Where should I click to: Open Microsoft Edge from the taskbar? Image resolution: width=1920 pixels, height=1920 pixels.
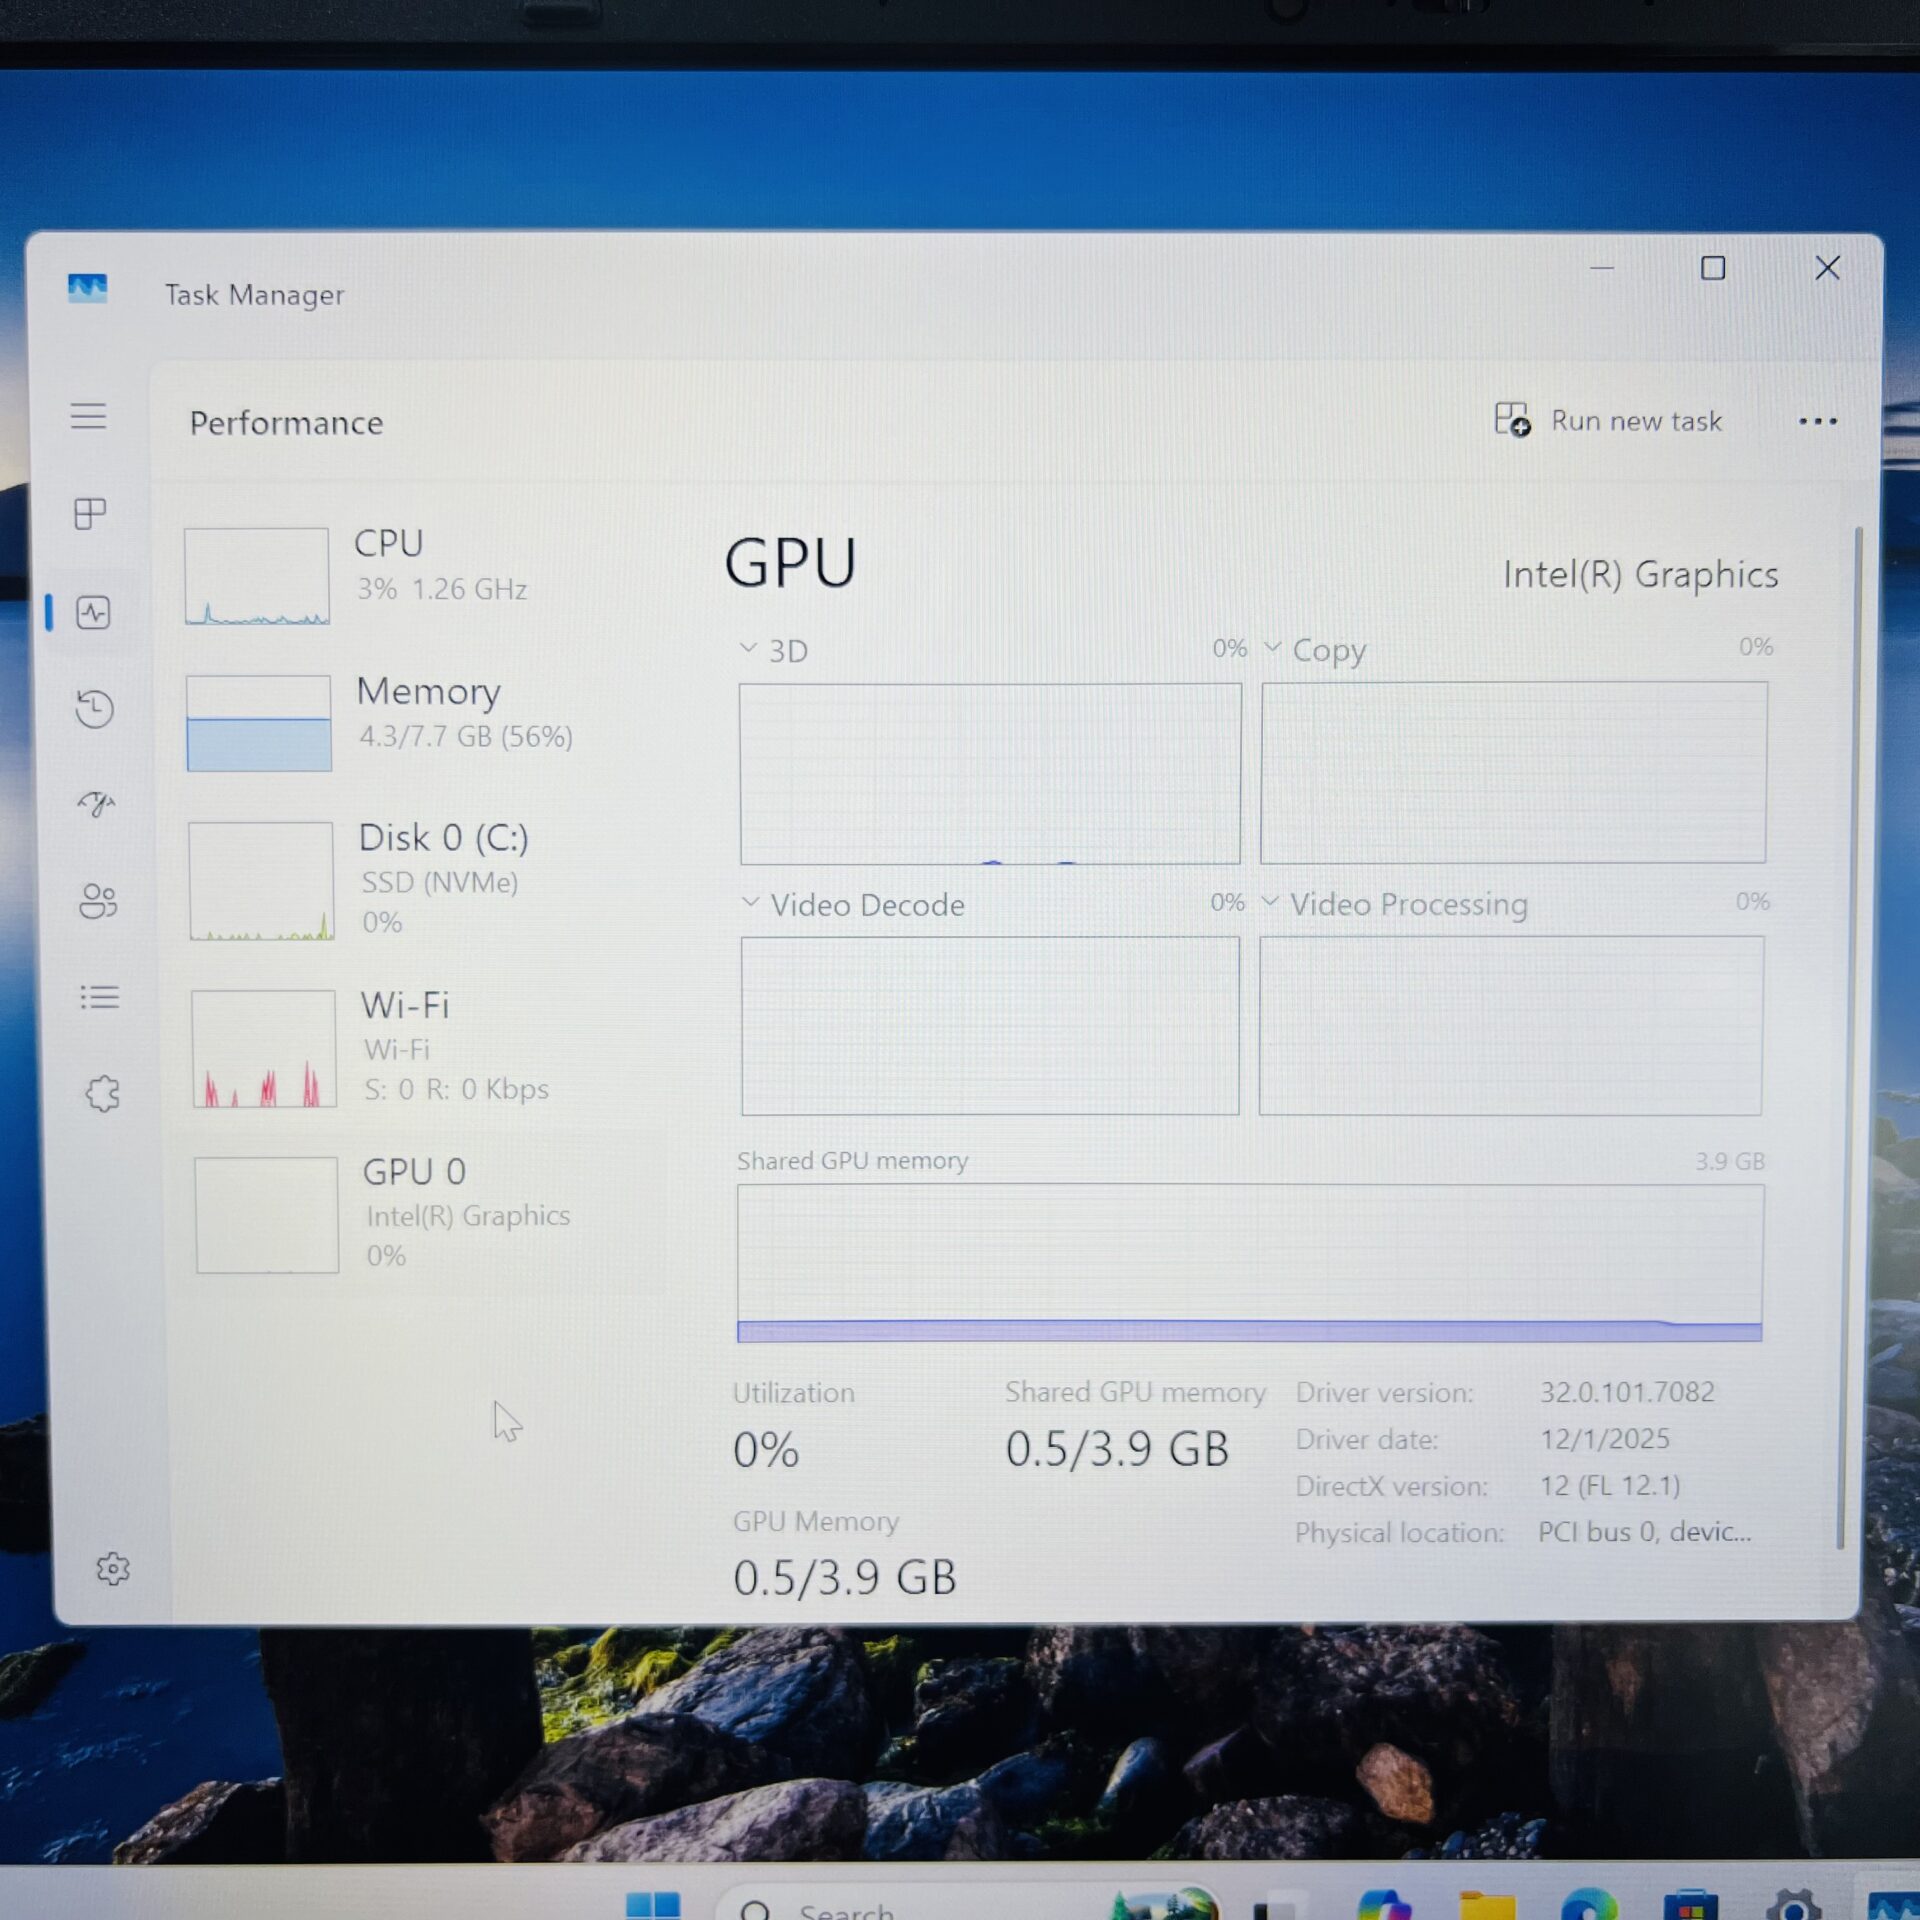(x=1588, y=1904)
